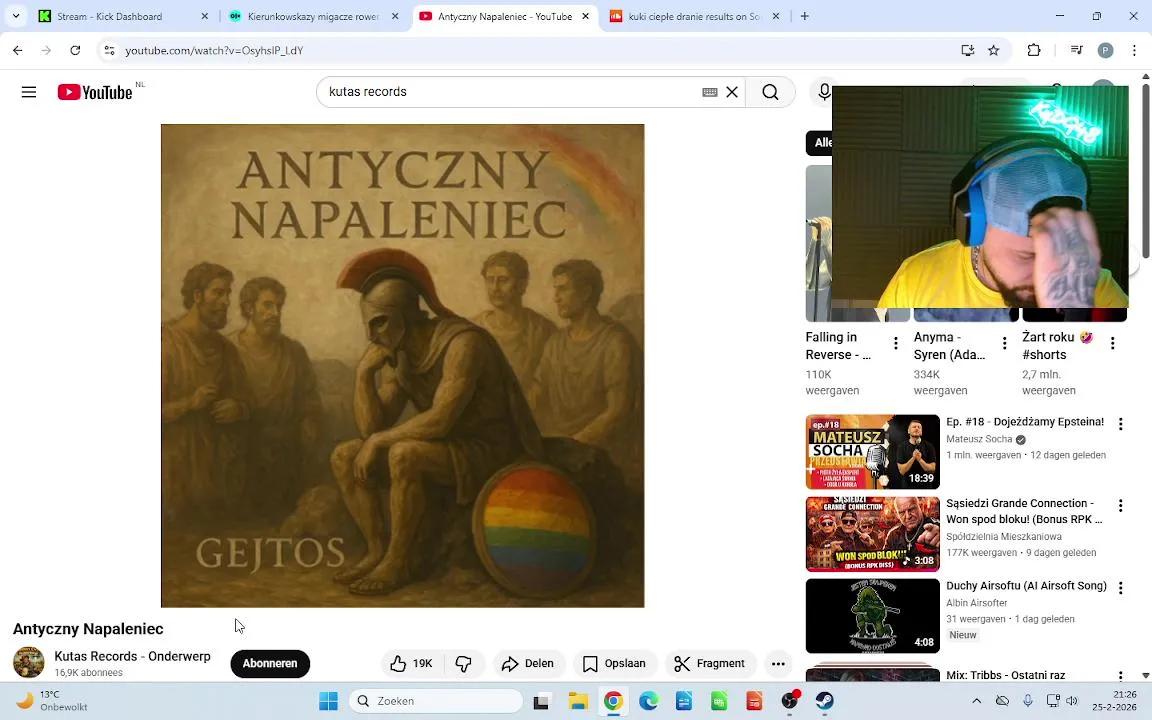Click into the YouTube search field
The height and width of the screenshot is (720, 1152).
[511, 92]
